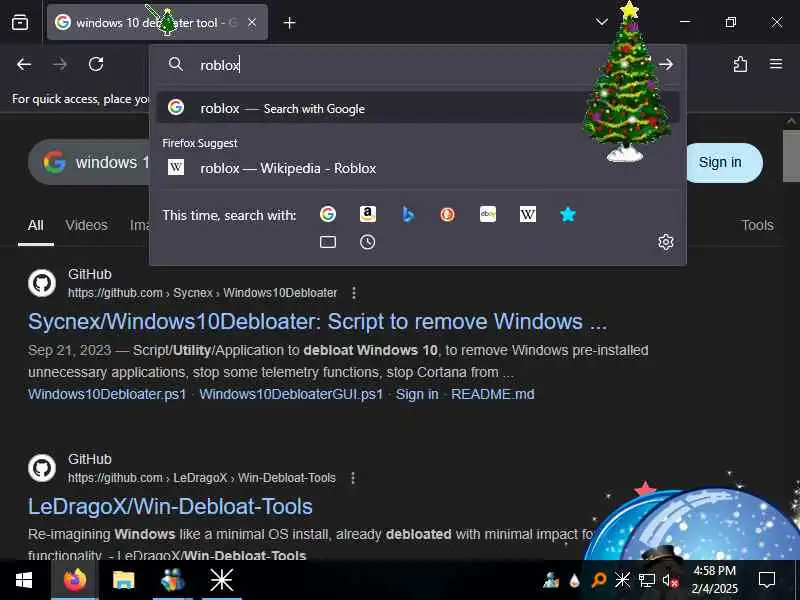Open the README.md sublink
Image resolution: width=800 pixels, height=600 pixels.
493,394
